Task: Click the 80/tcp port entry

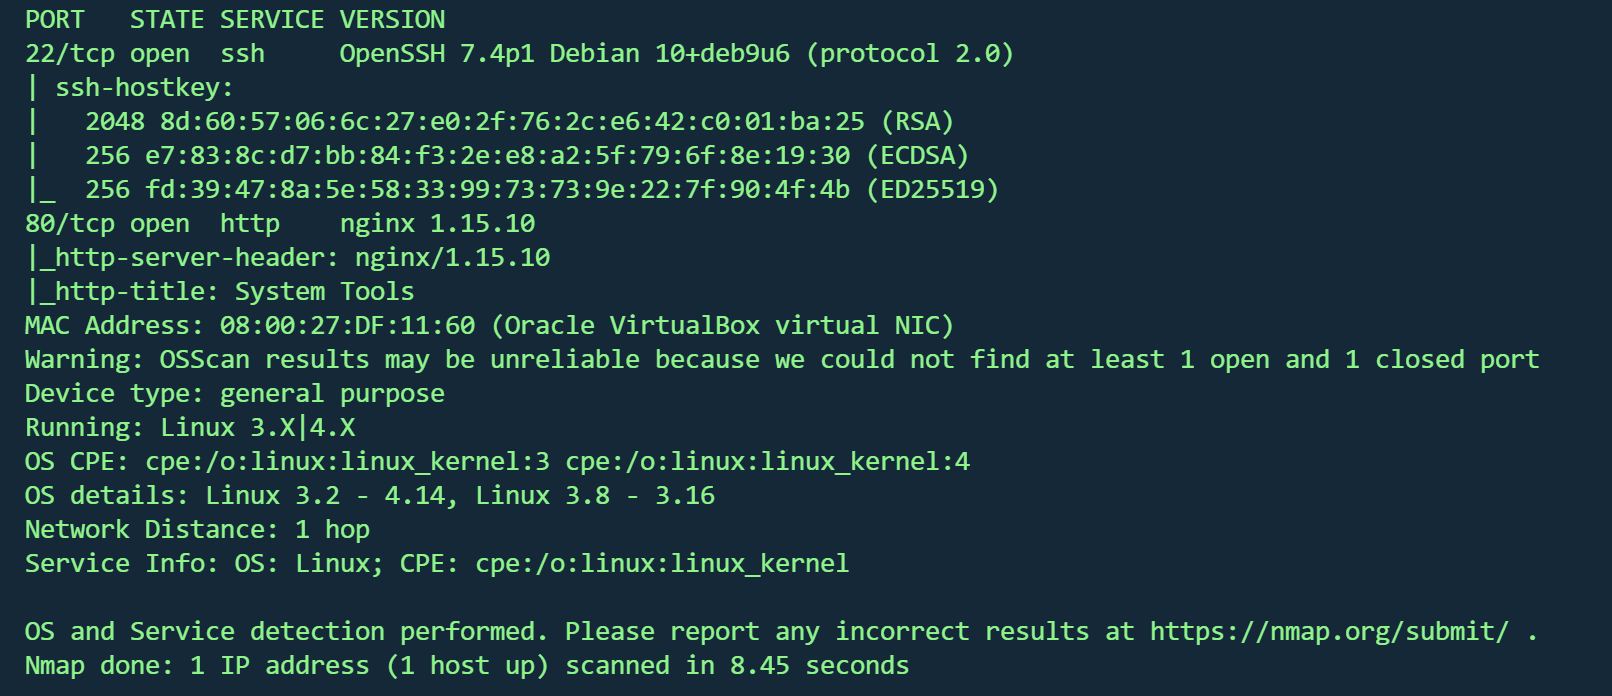Action: click(69, 224)
